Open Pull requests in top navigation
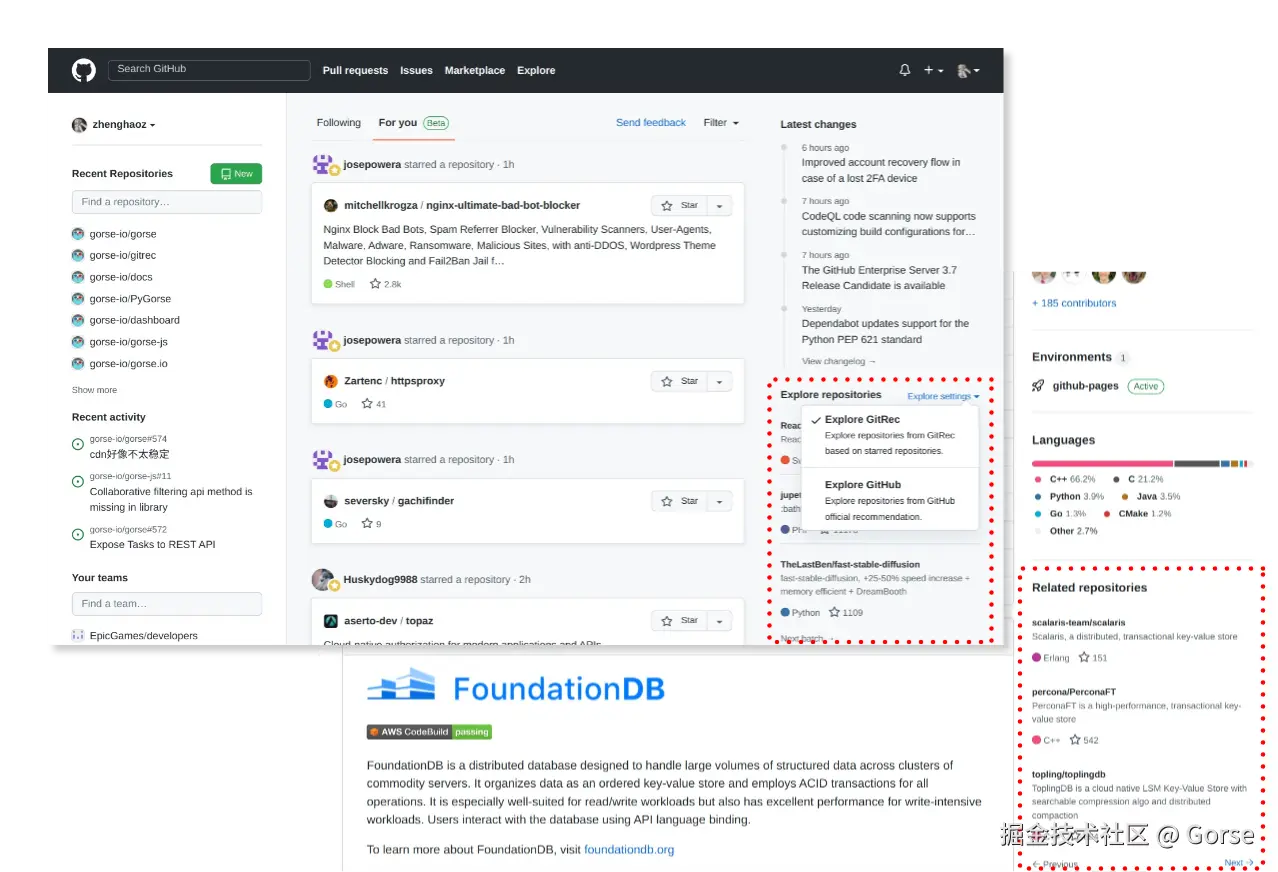Image resolution: width=1278 pixels, height=872 pixels. pos(355,70)
